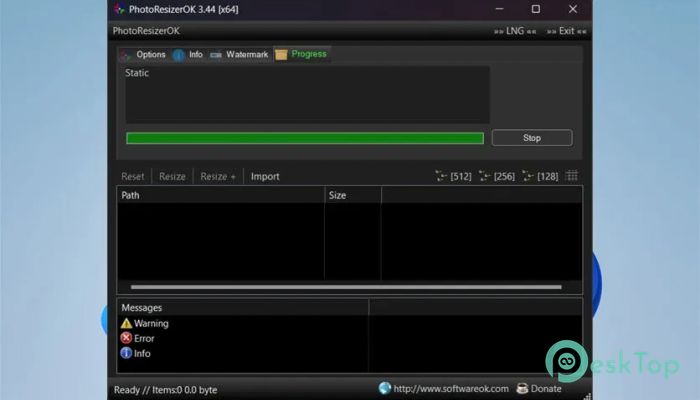Click the Resize + command

(x=218, y=176)
